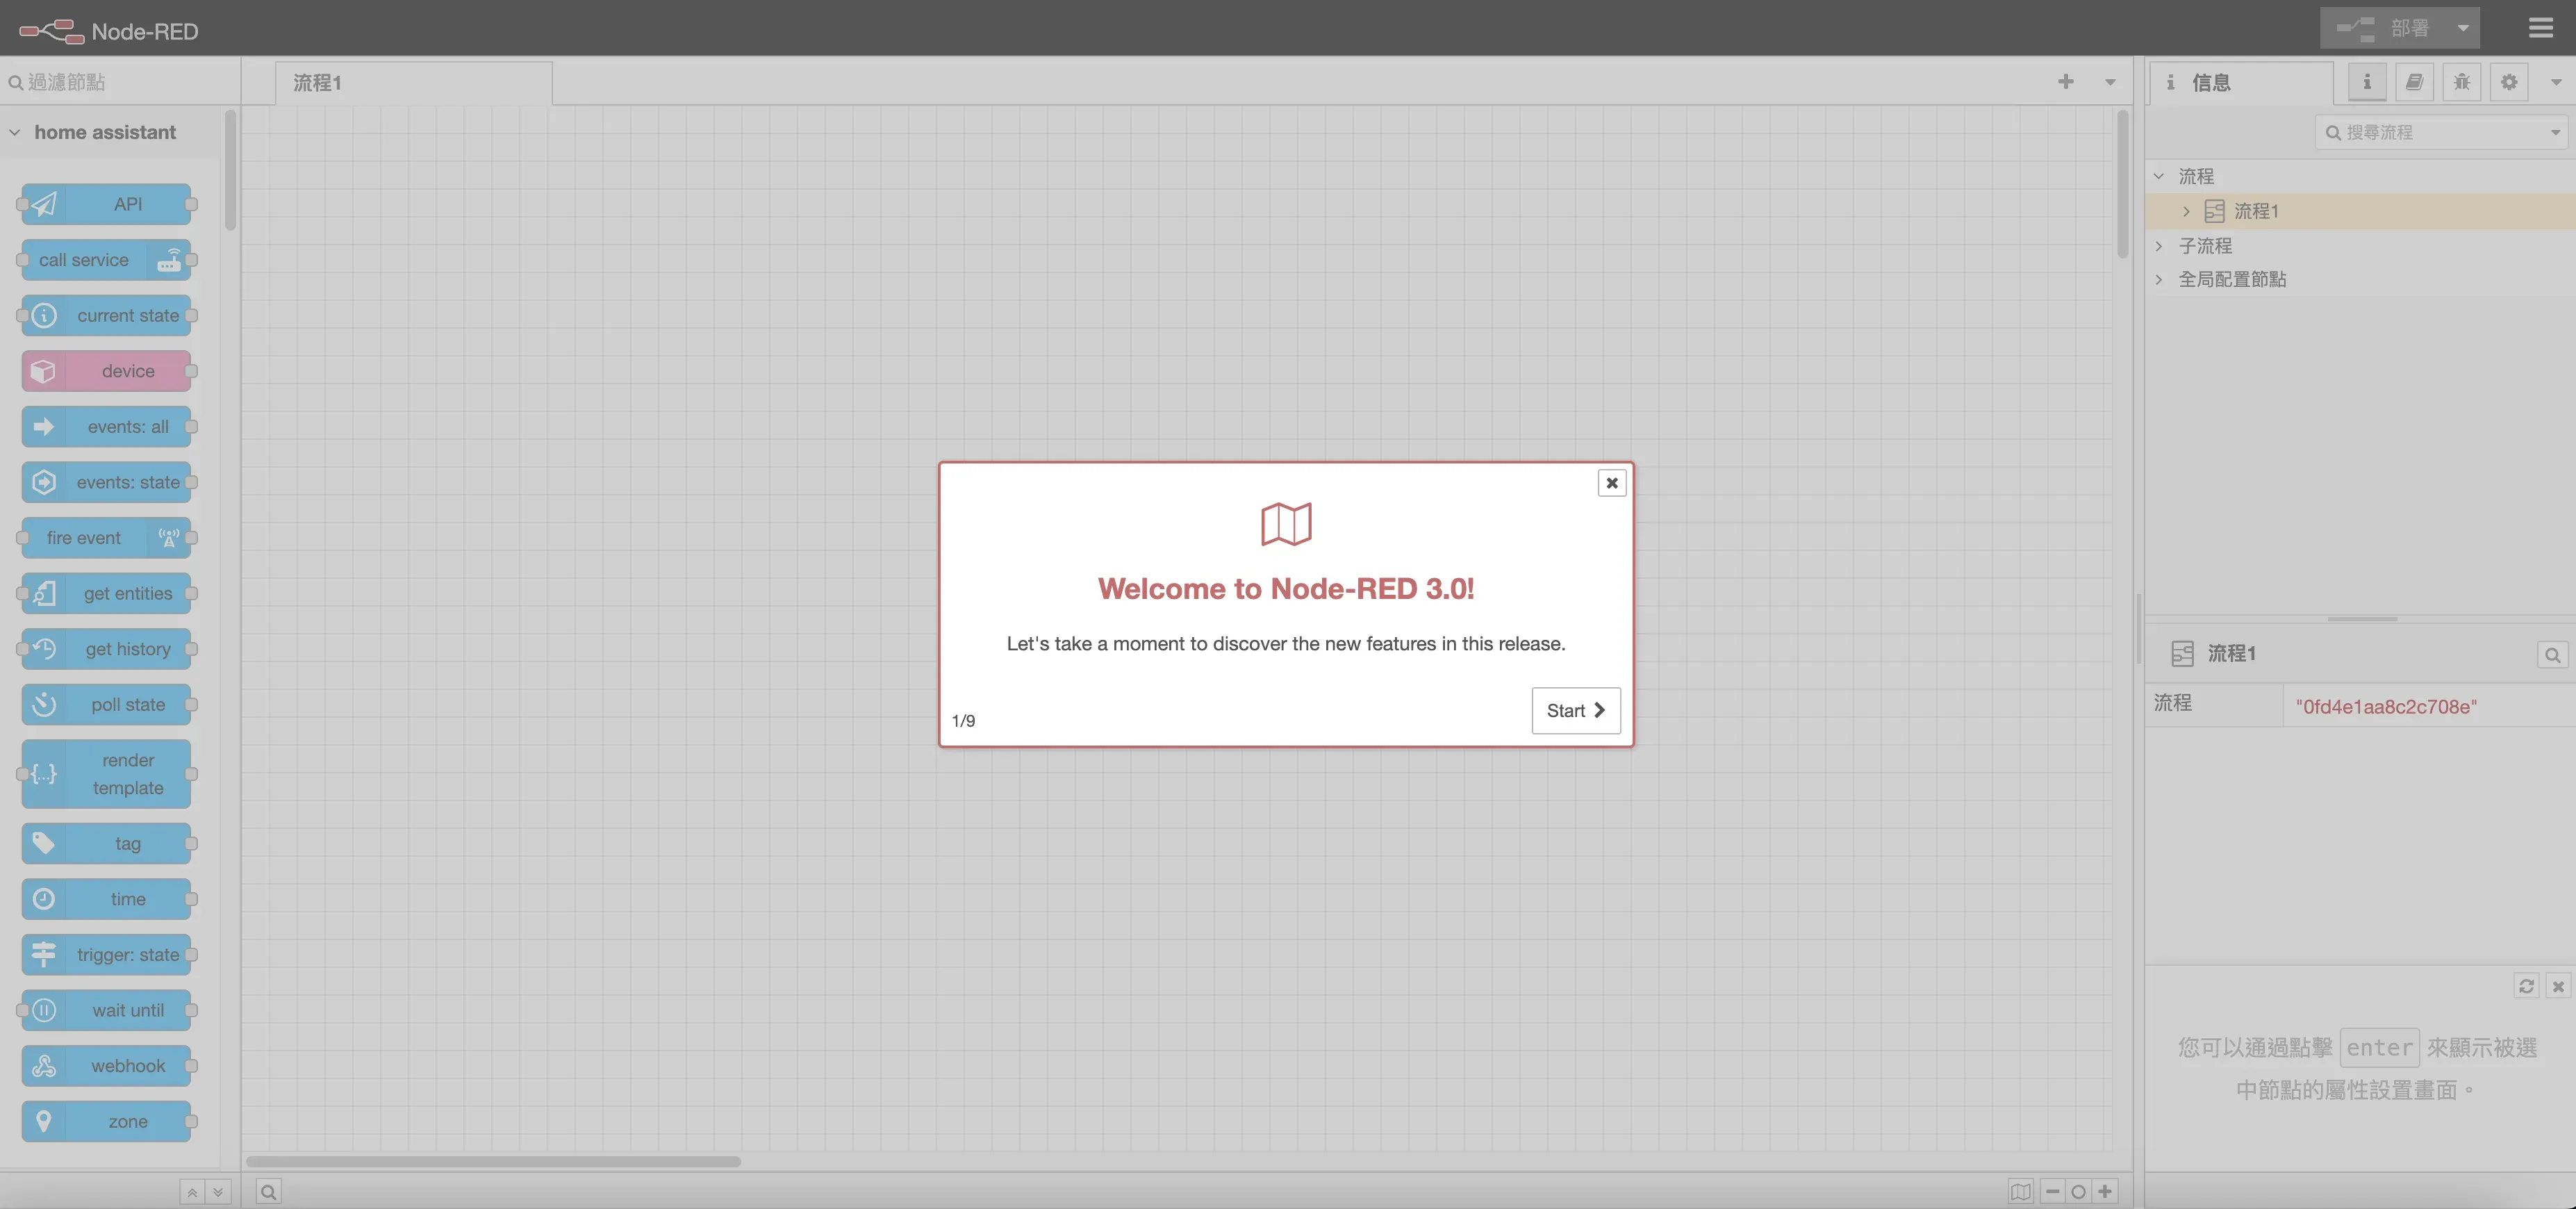Open the flow list dropdown arrow
The height and width of the screenshot is (1209, 2576).
tap(2110, 82)
